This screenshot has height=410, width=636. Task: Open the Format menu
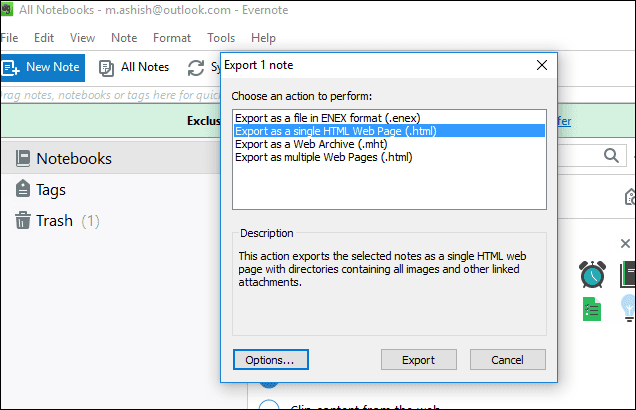pyautogui.click(x=172, y=38)
